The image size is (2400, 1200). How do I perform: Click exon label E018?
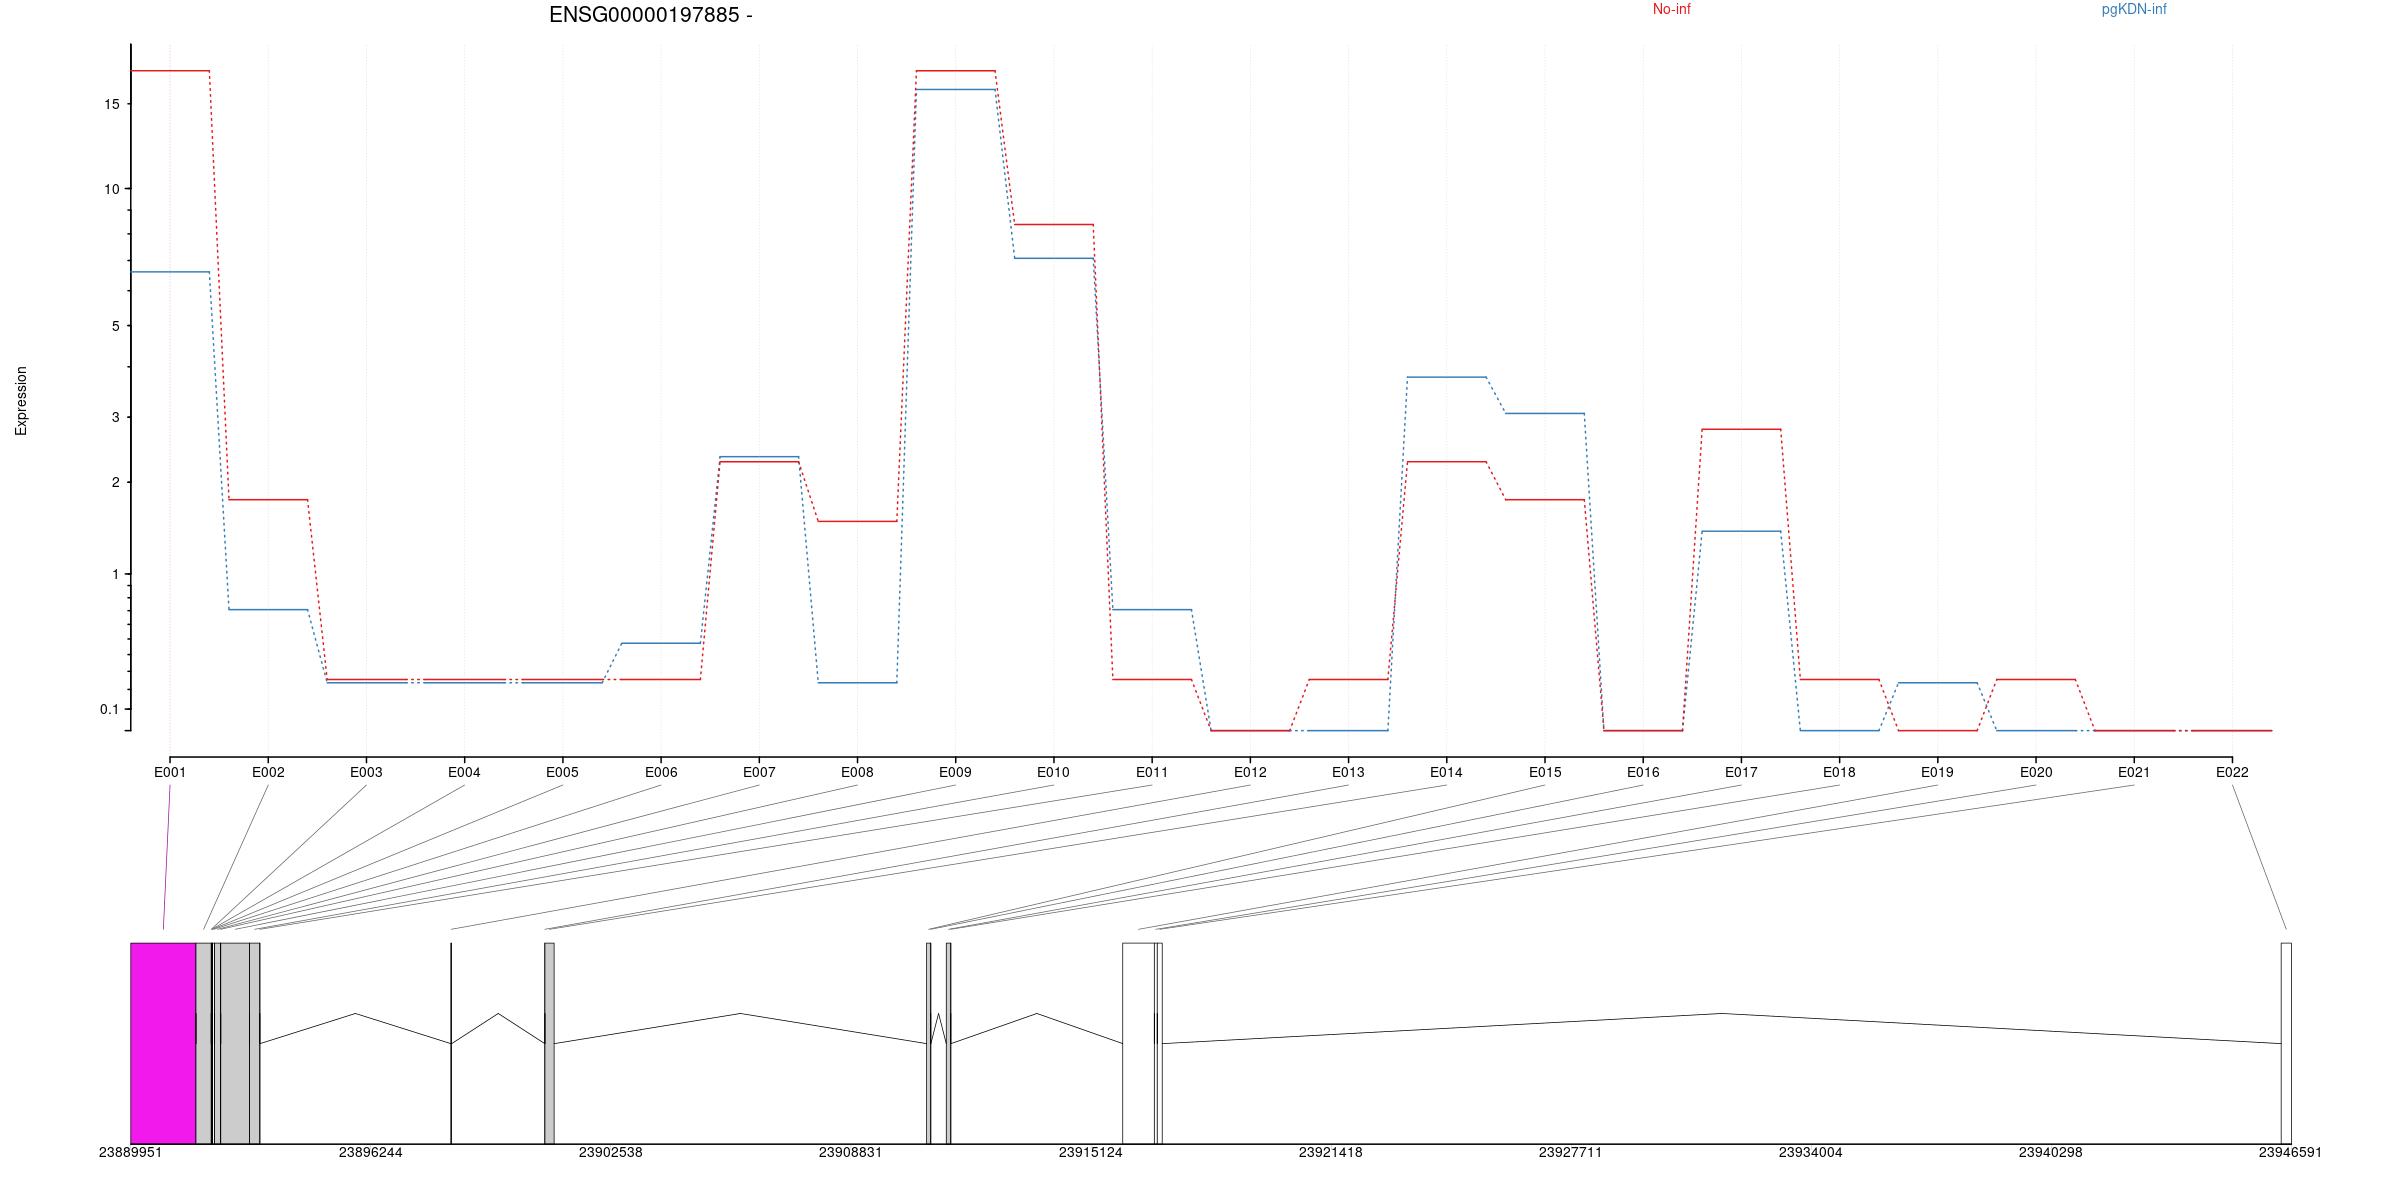coord(1839,772)
